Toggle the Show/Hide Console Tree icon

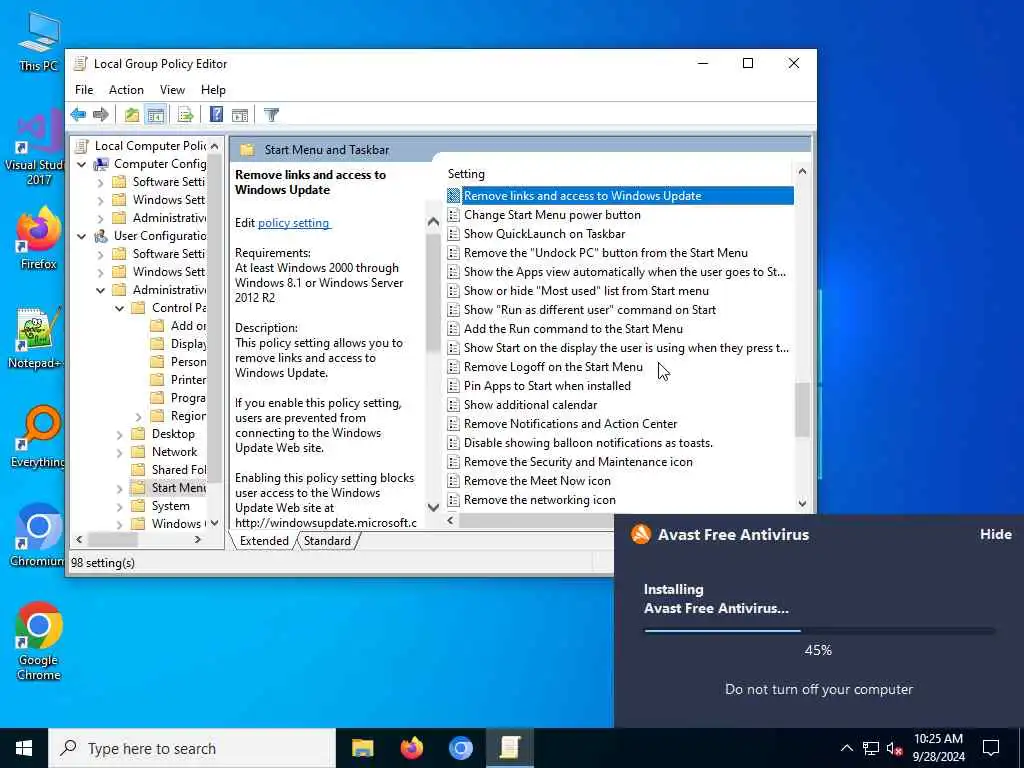(x=155, y=115)
